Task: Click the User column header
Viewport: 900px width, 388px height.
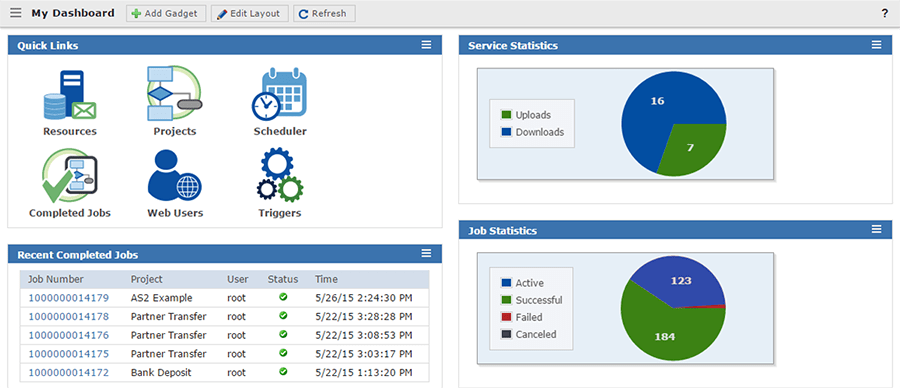Action: pos(238,280)
